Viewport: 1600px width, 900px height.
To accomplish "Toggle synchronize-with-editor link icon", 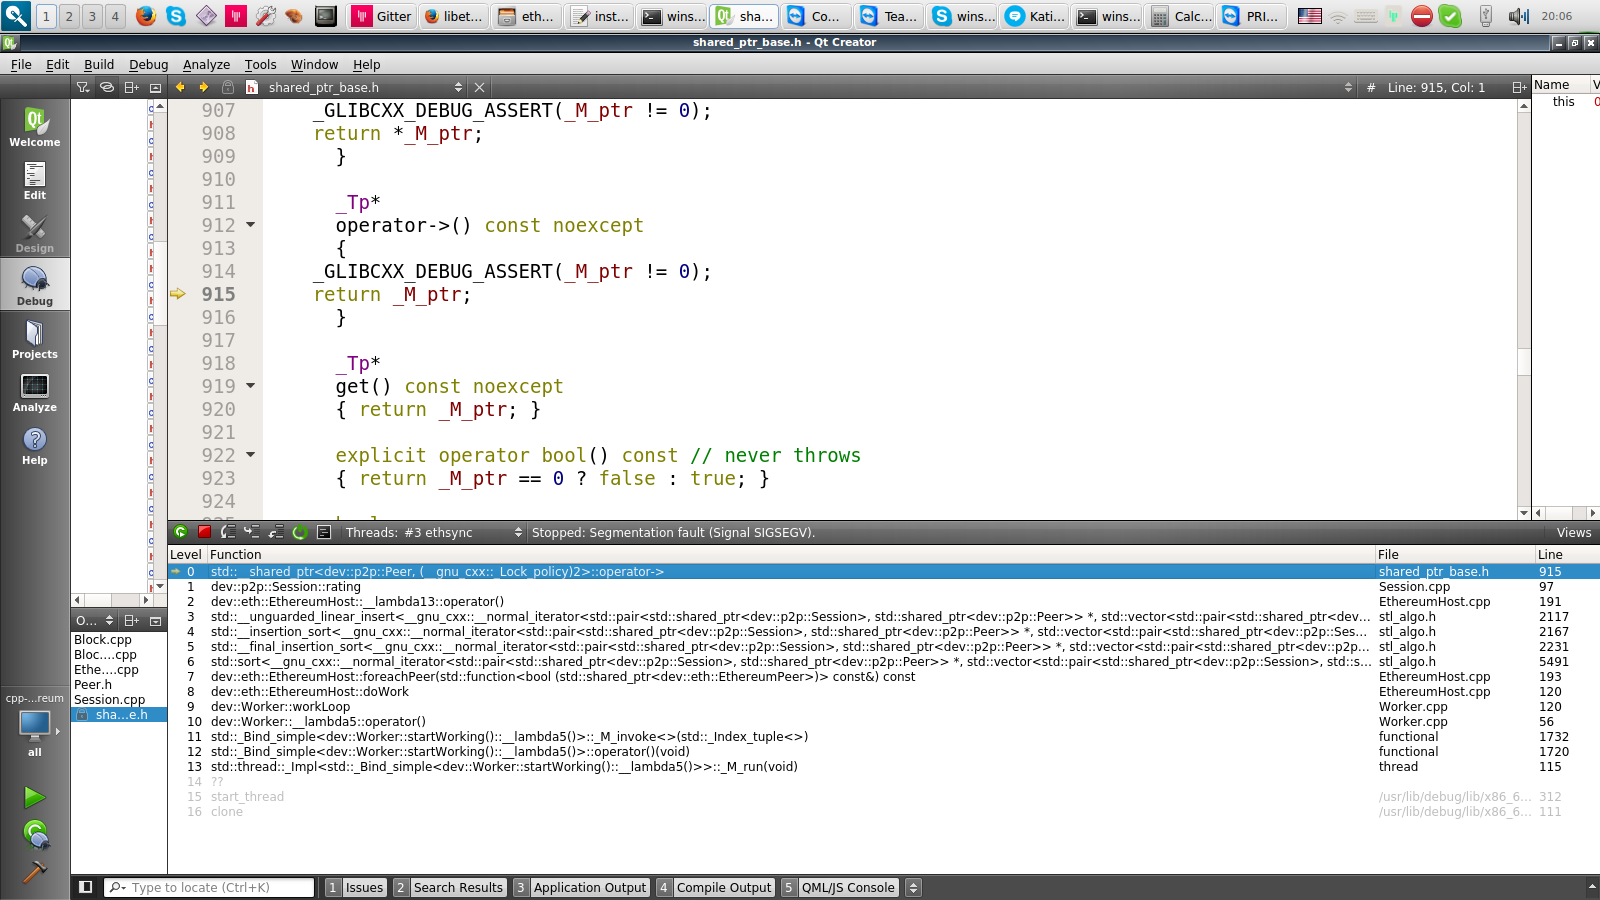I will [x=107, y=87].
